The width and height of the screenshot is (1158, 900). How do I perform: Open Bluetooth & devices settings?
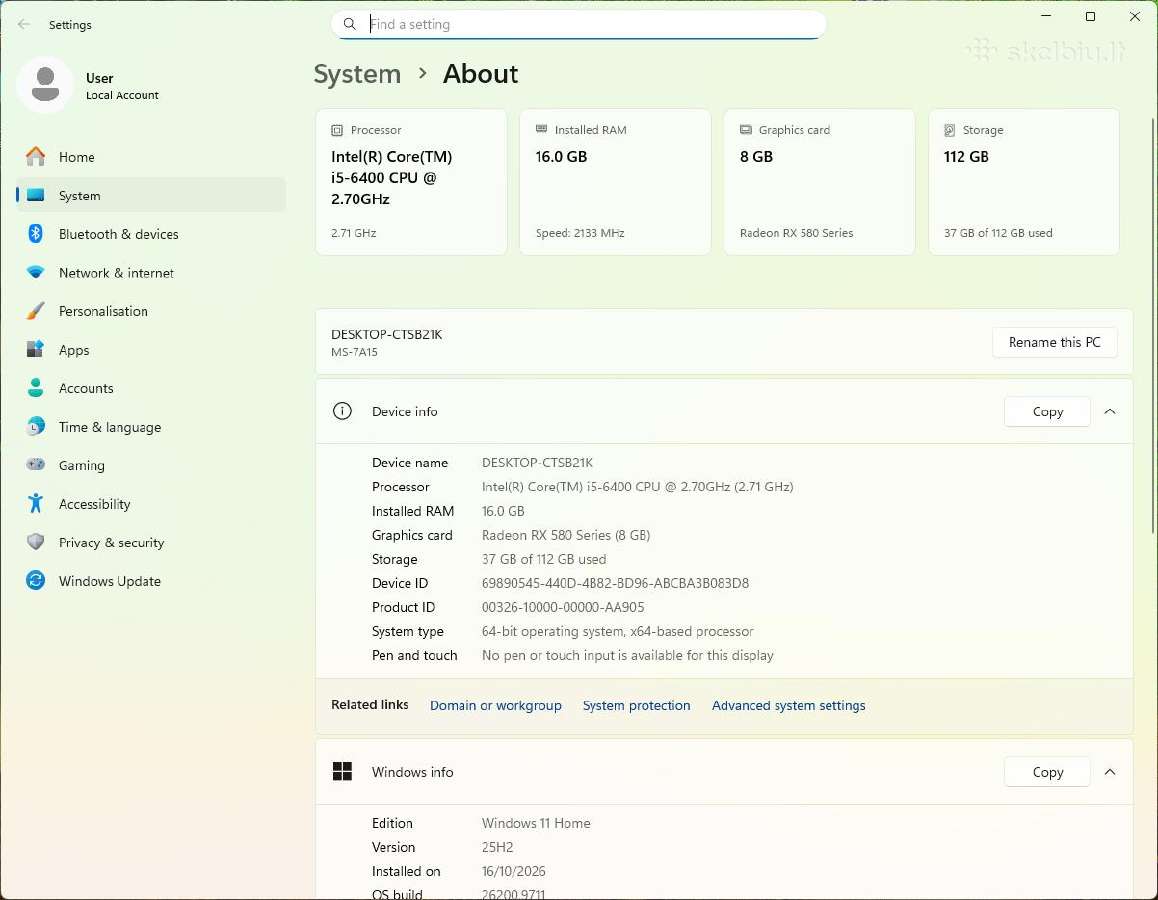coord(151,234)
